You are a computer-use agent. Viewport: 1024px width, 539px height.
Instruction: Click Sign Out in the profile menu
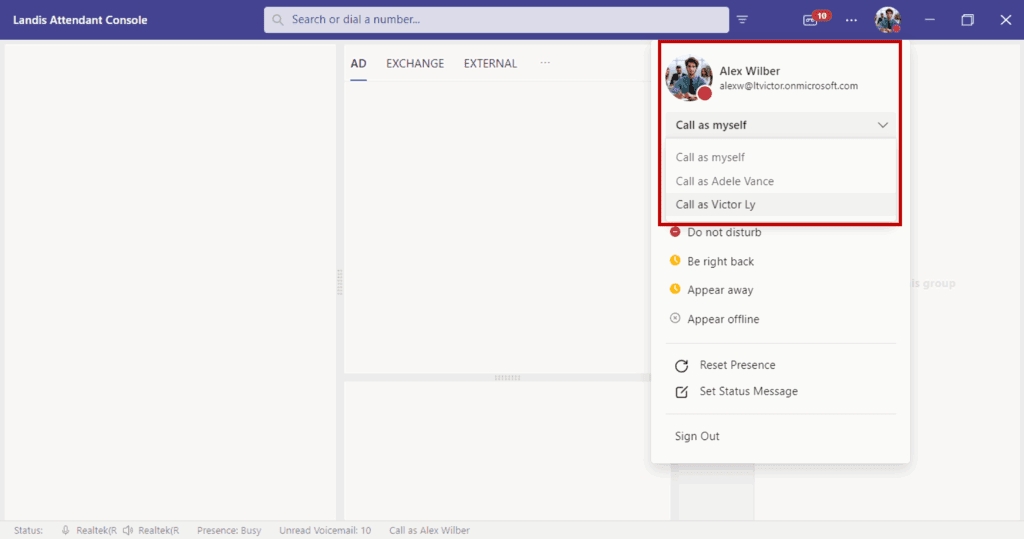[x=697, y=436]
